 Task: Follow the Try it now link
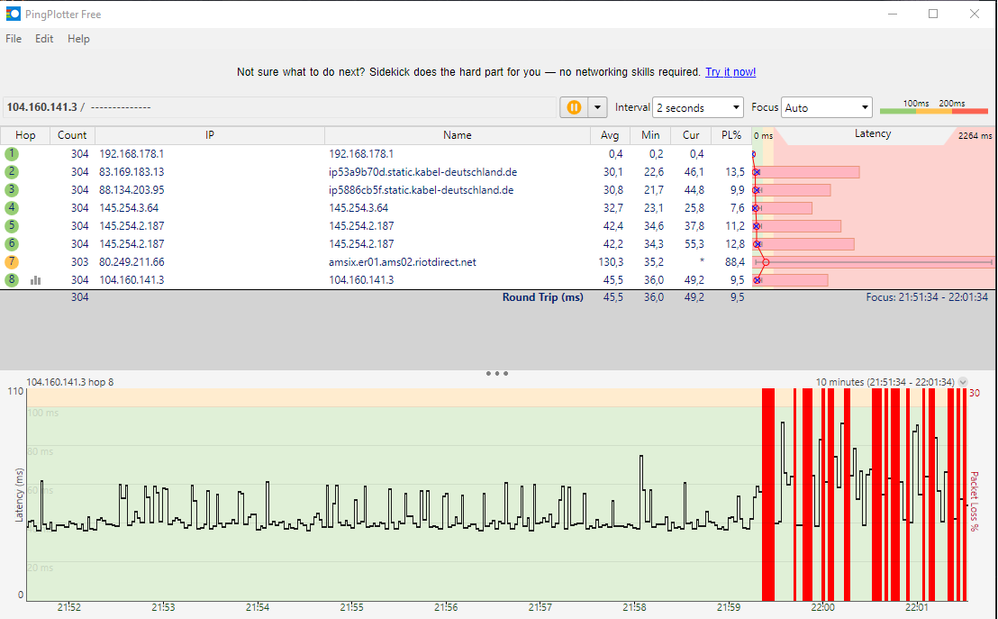(x=731, y=72)
